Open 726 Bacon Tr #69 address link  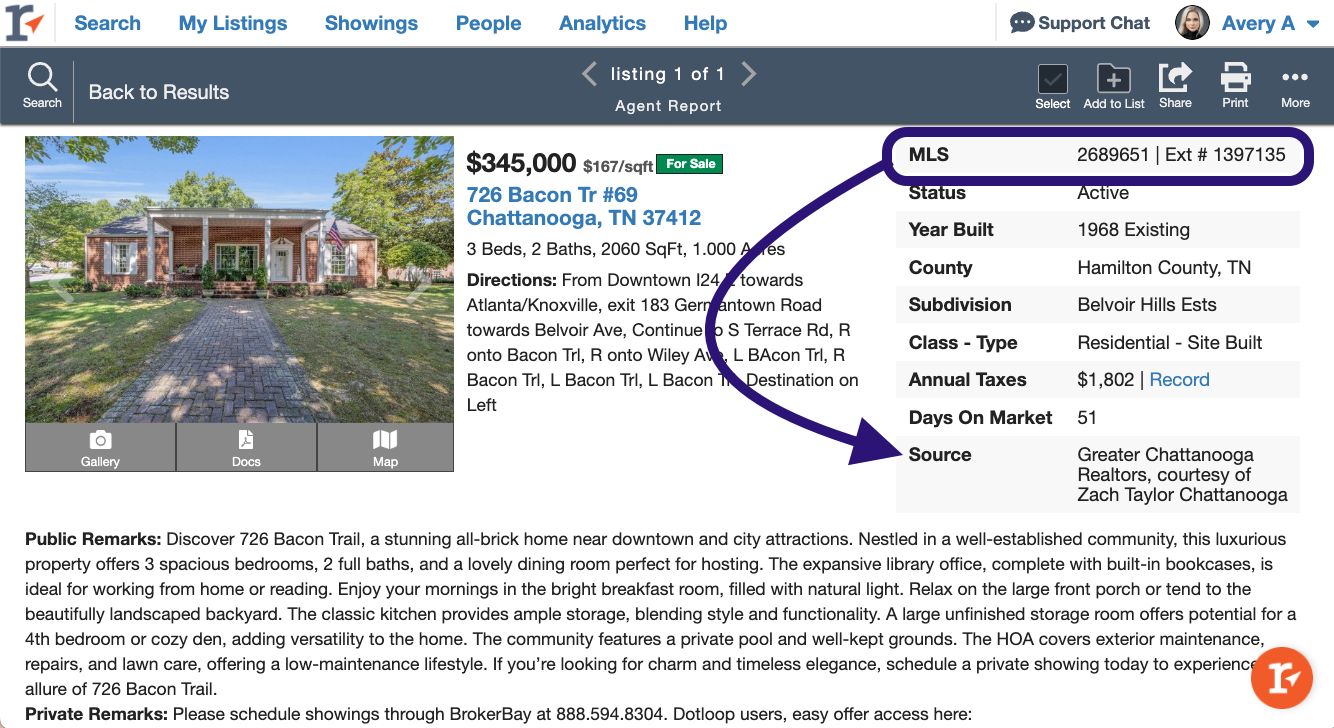pyautogui.click(x=552, y=195)
